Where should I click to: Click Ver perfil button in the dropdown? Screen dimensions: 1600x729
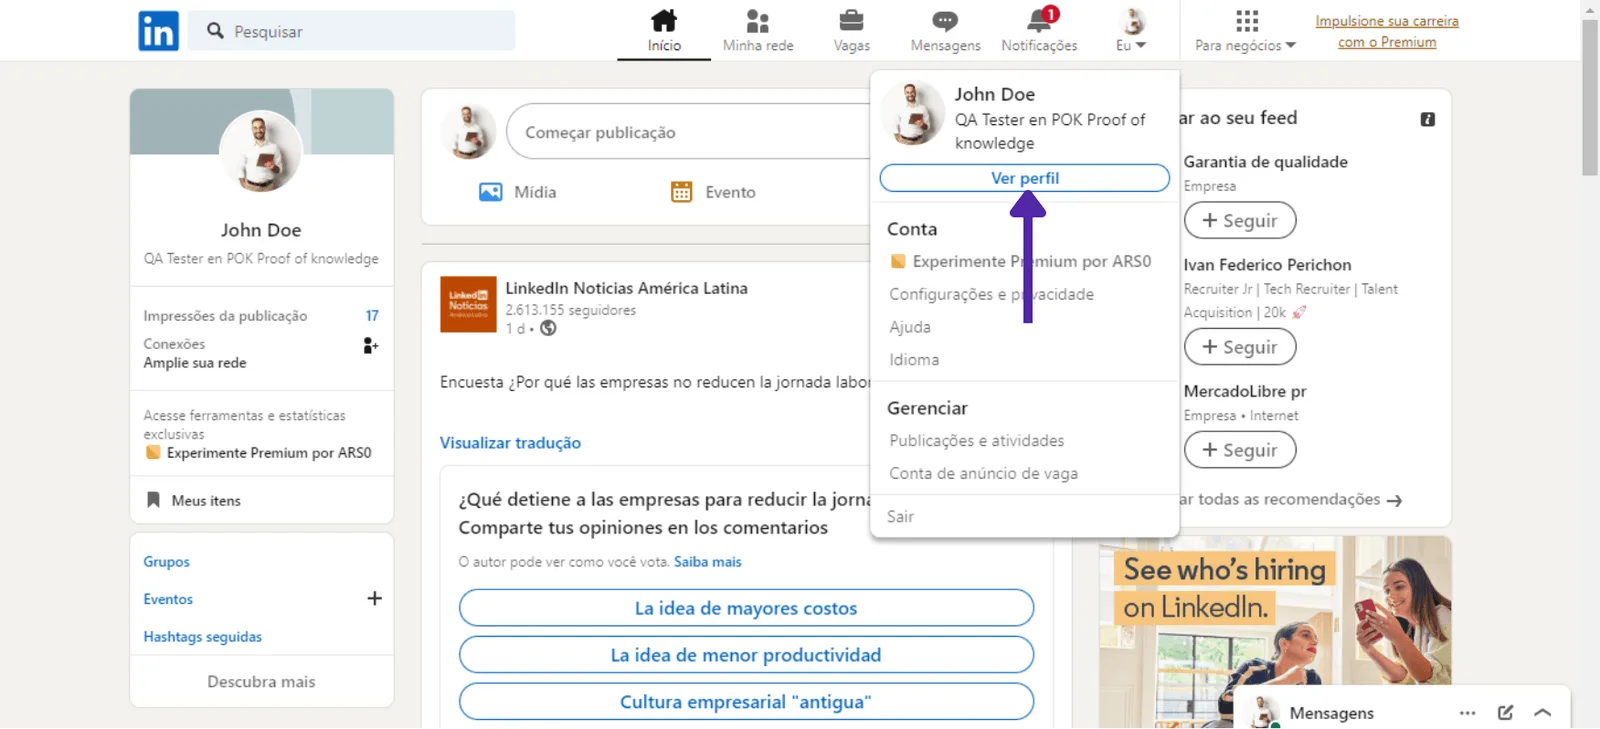(x=1025, y=178)
